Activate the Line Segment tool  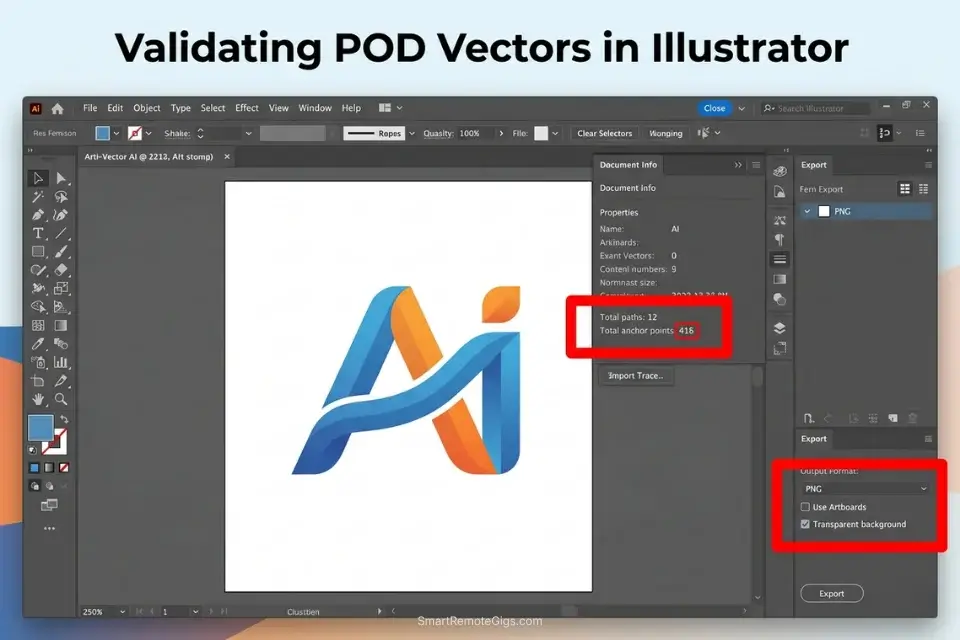61,233
